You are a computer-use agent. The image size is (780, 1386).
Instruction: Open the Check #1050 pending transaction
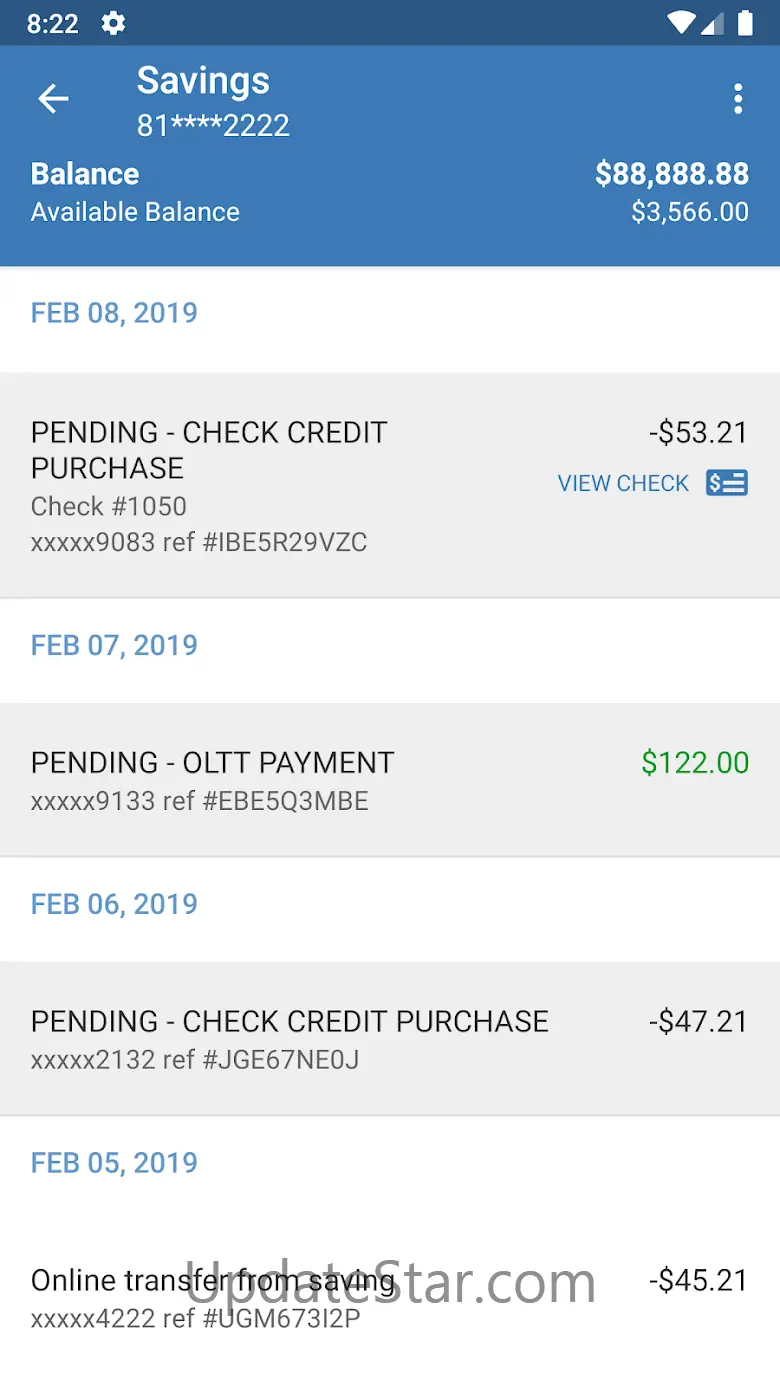[300, 486]
